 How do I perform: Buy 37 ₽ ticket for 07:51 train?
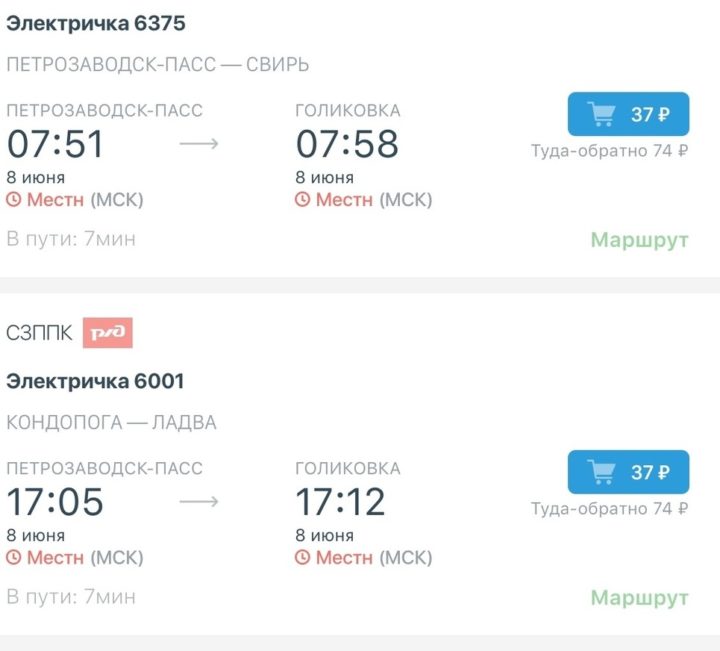point(628,114)
